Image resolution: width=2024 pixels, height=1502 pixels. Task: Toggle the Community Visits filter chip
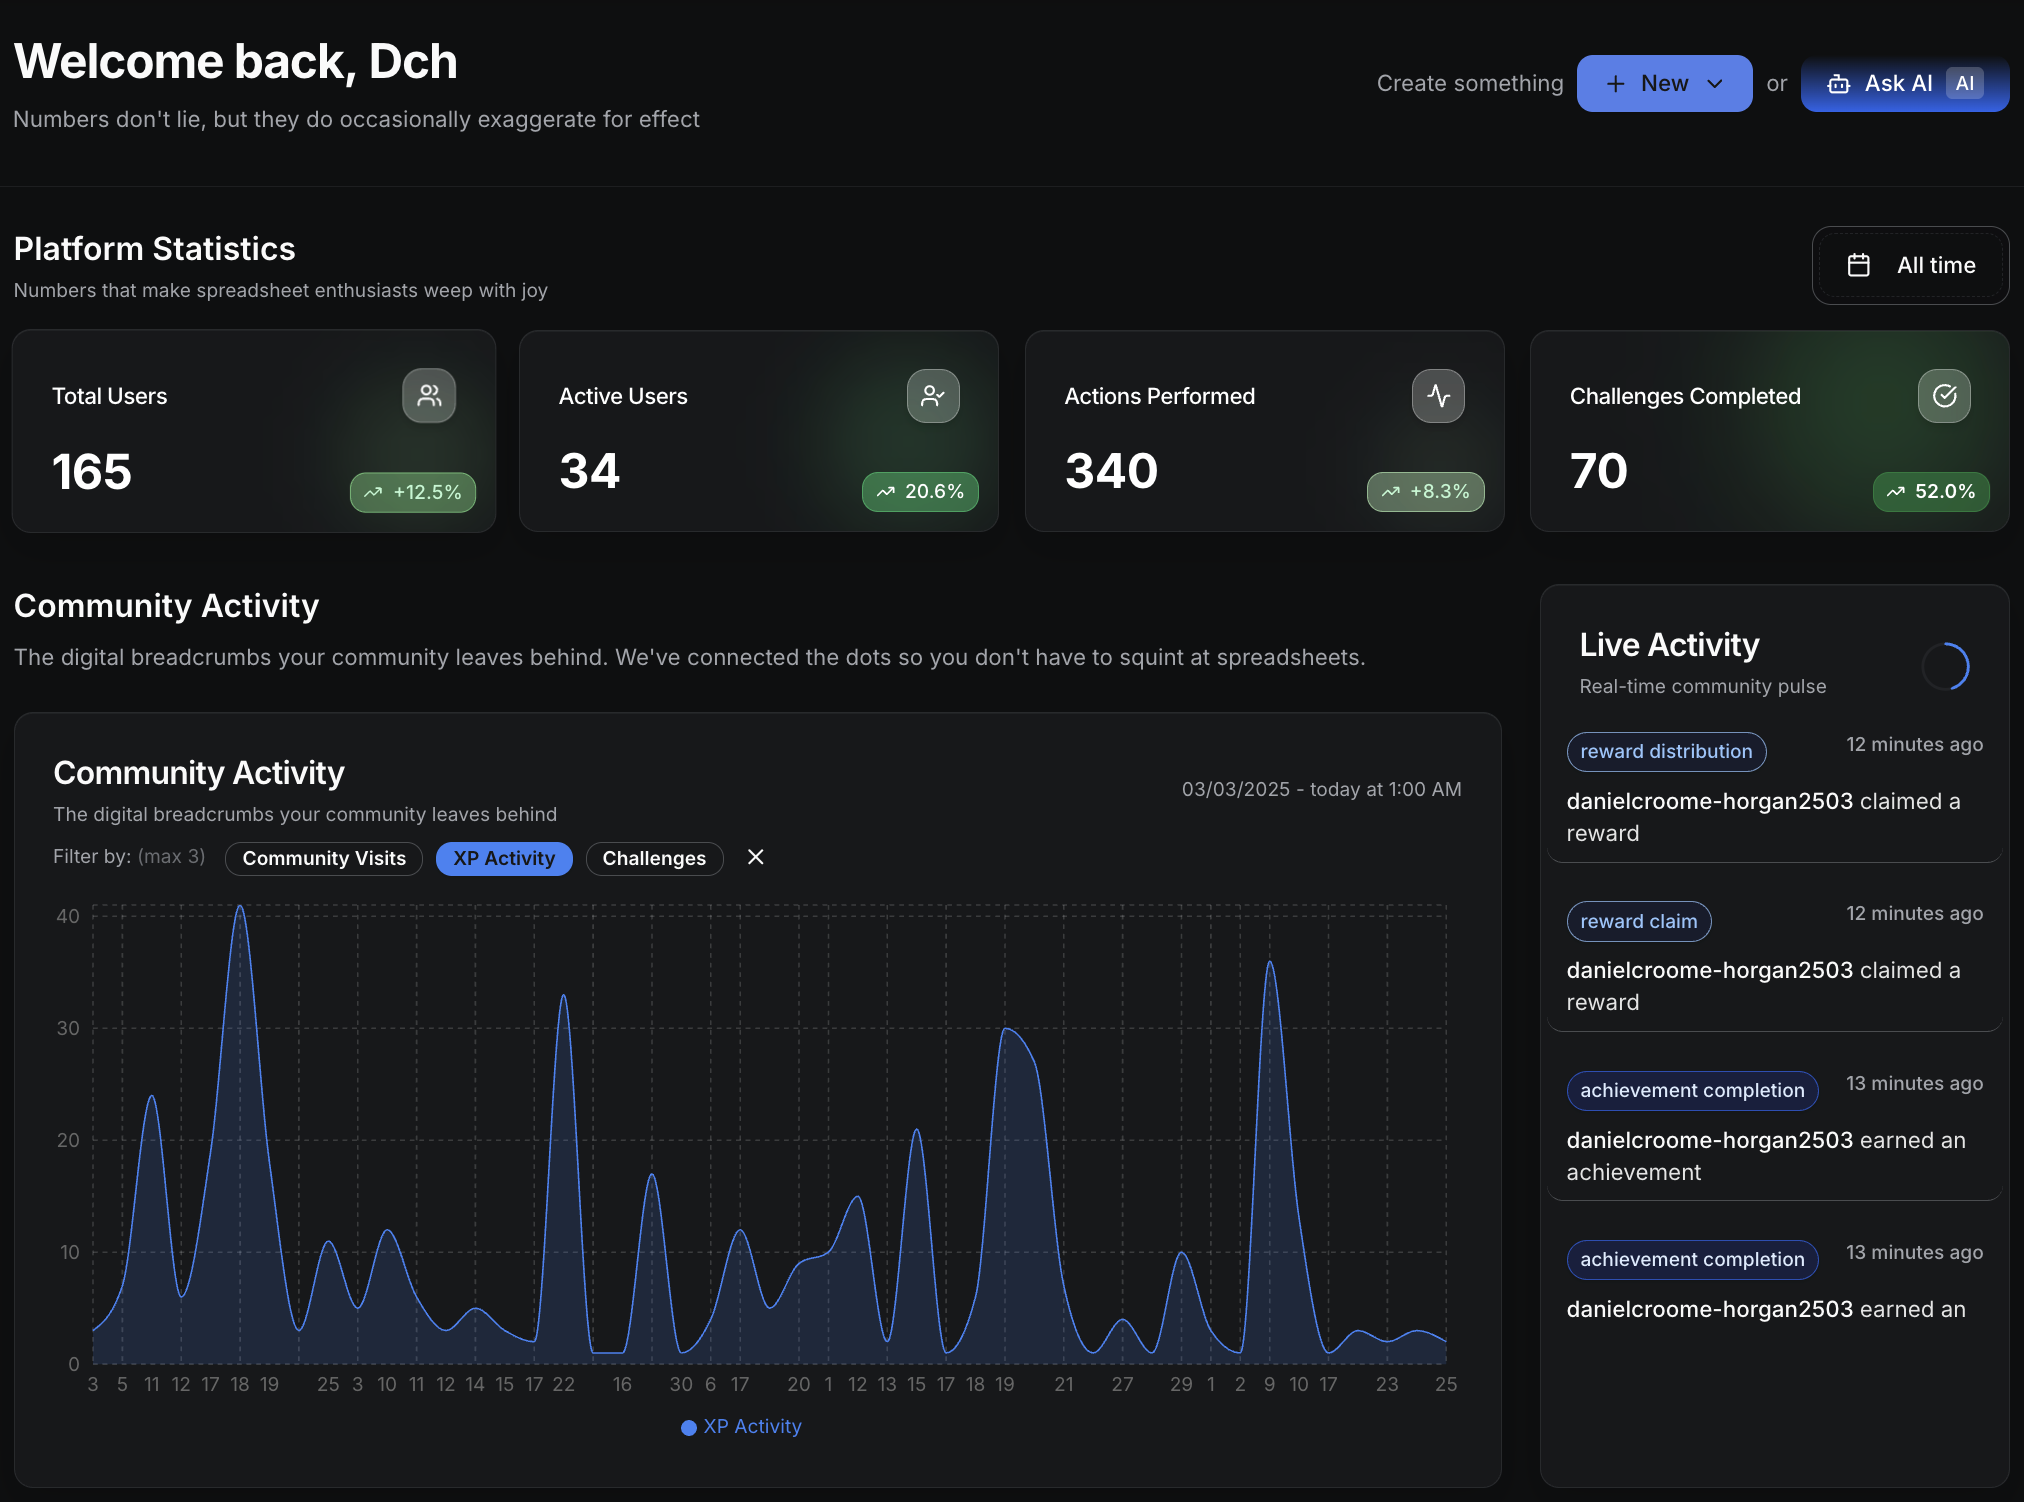(x=324, y=858)
